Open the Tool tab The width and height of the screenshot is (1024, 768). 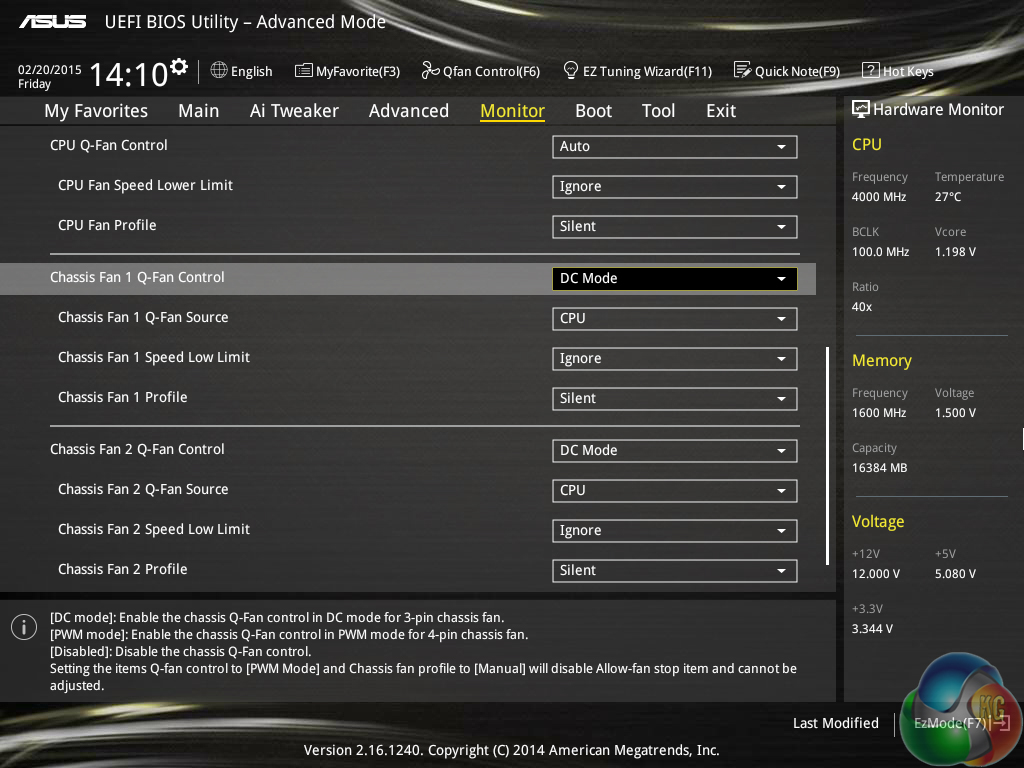pyautogui.click(x=658, y=111)
